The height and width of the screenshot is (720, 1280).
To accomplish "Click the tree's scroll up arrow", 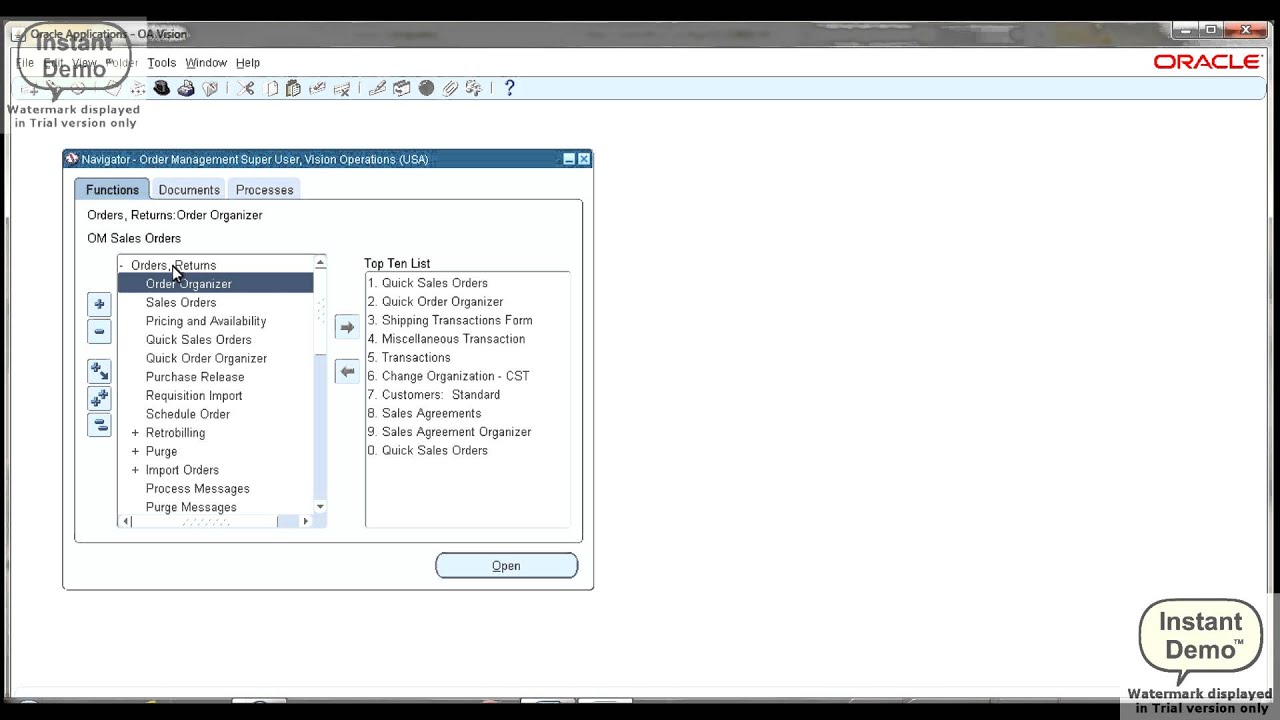I will (x=320, y=263).
